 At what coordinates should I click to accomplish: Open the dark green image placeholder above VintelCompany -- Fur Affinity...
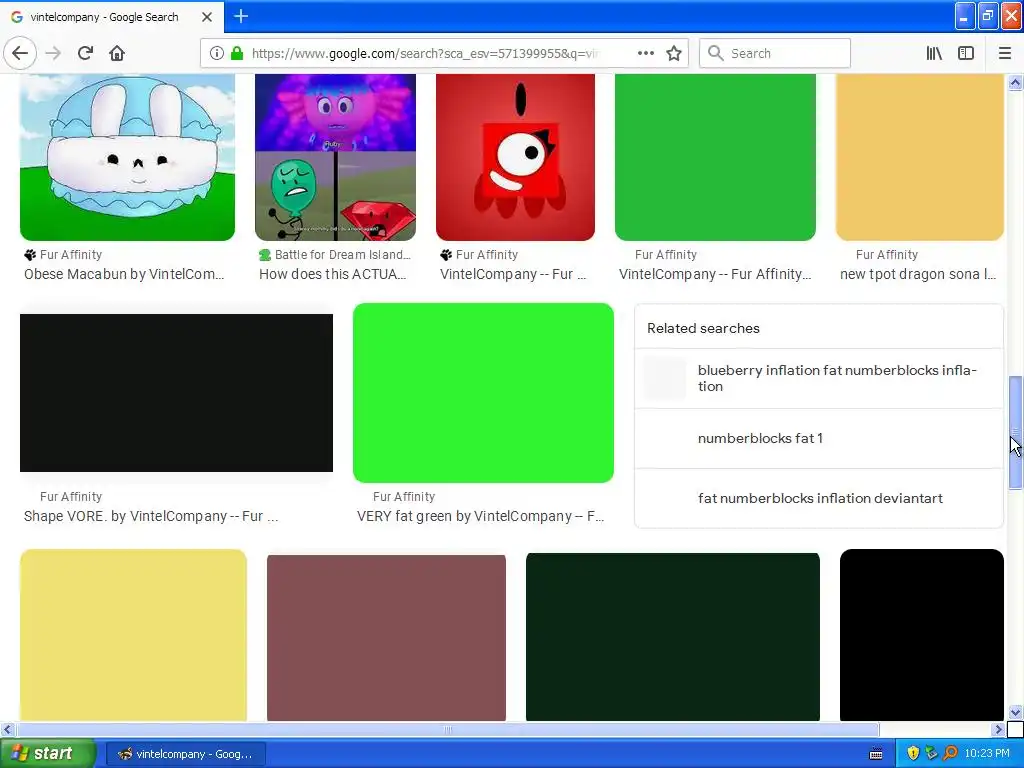tap(715, 157)
